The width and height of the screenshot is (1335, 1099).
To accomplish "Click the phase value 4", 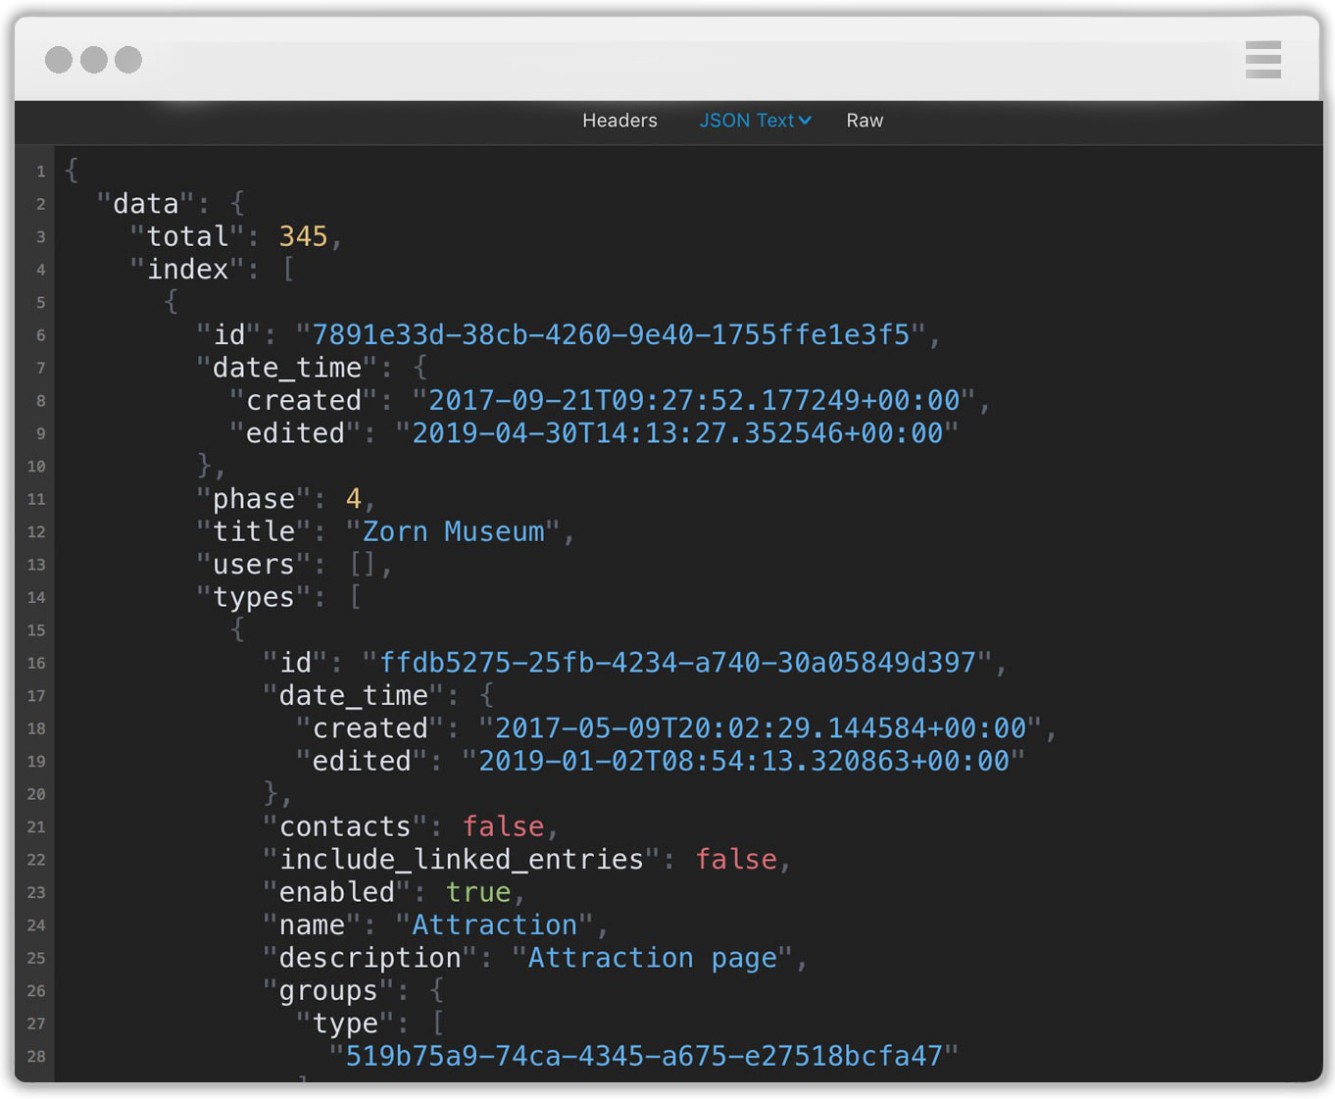I will click(353, 499).
